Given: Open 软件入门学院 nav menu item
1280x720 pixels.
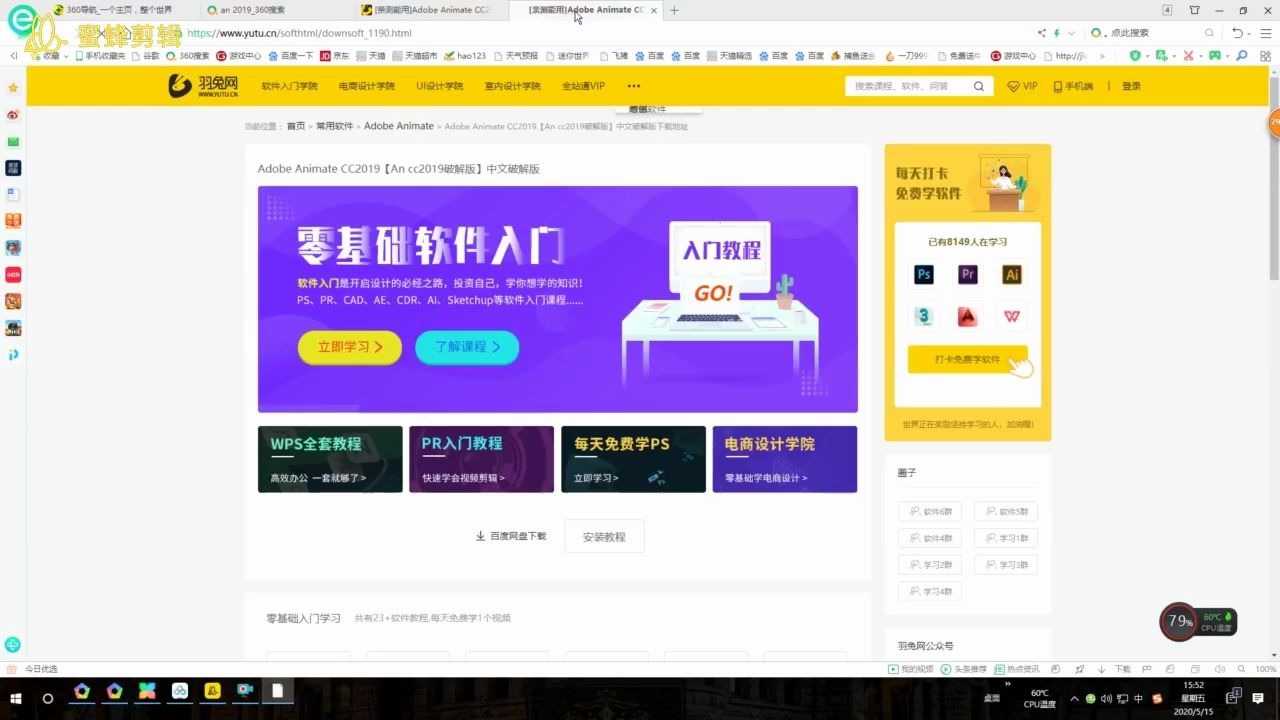Looking at the screenshot, I should tap(289, 87).
